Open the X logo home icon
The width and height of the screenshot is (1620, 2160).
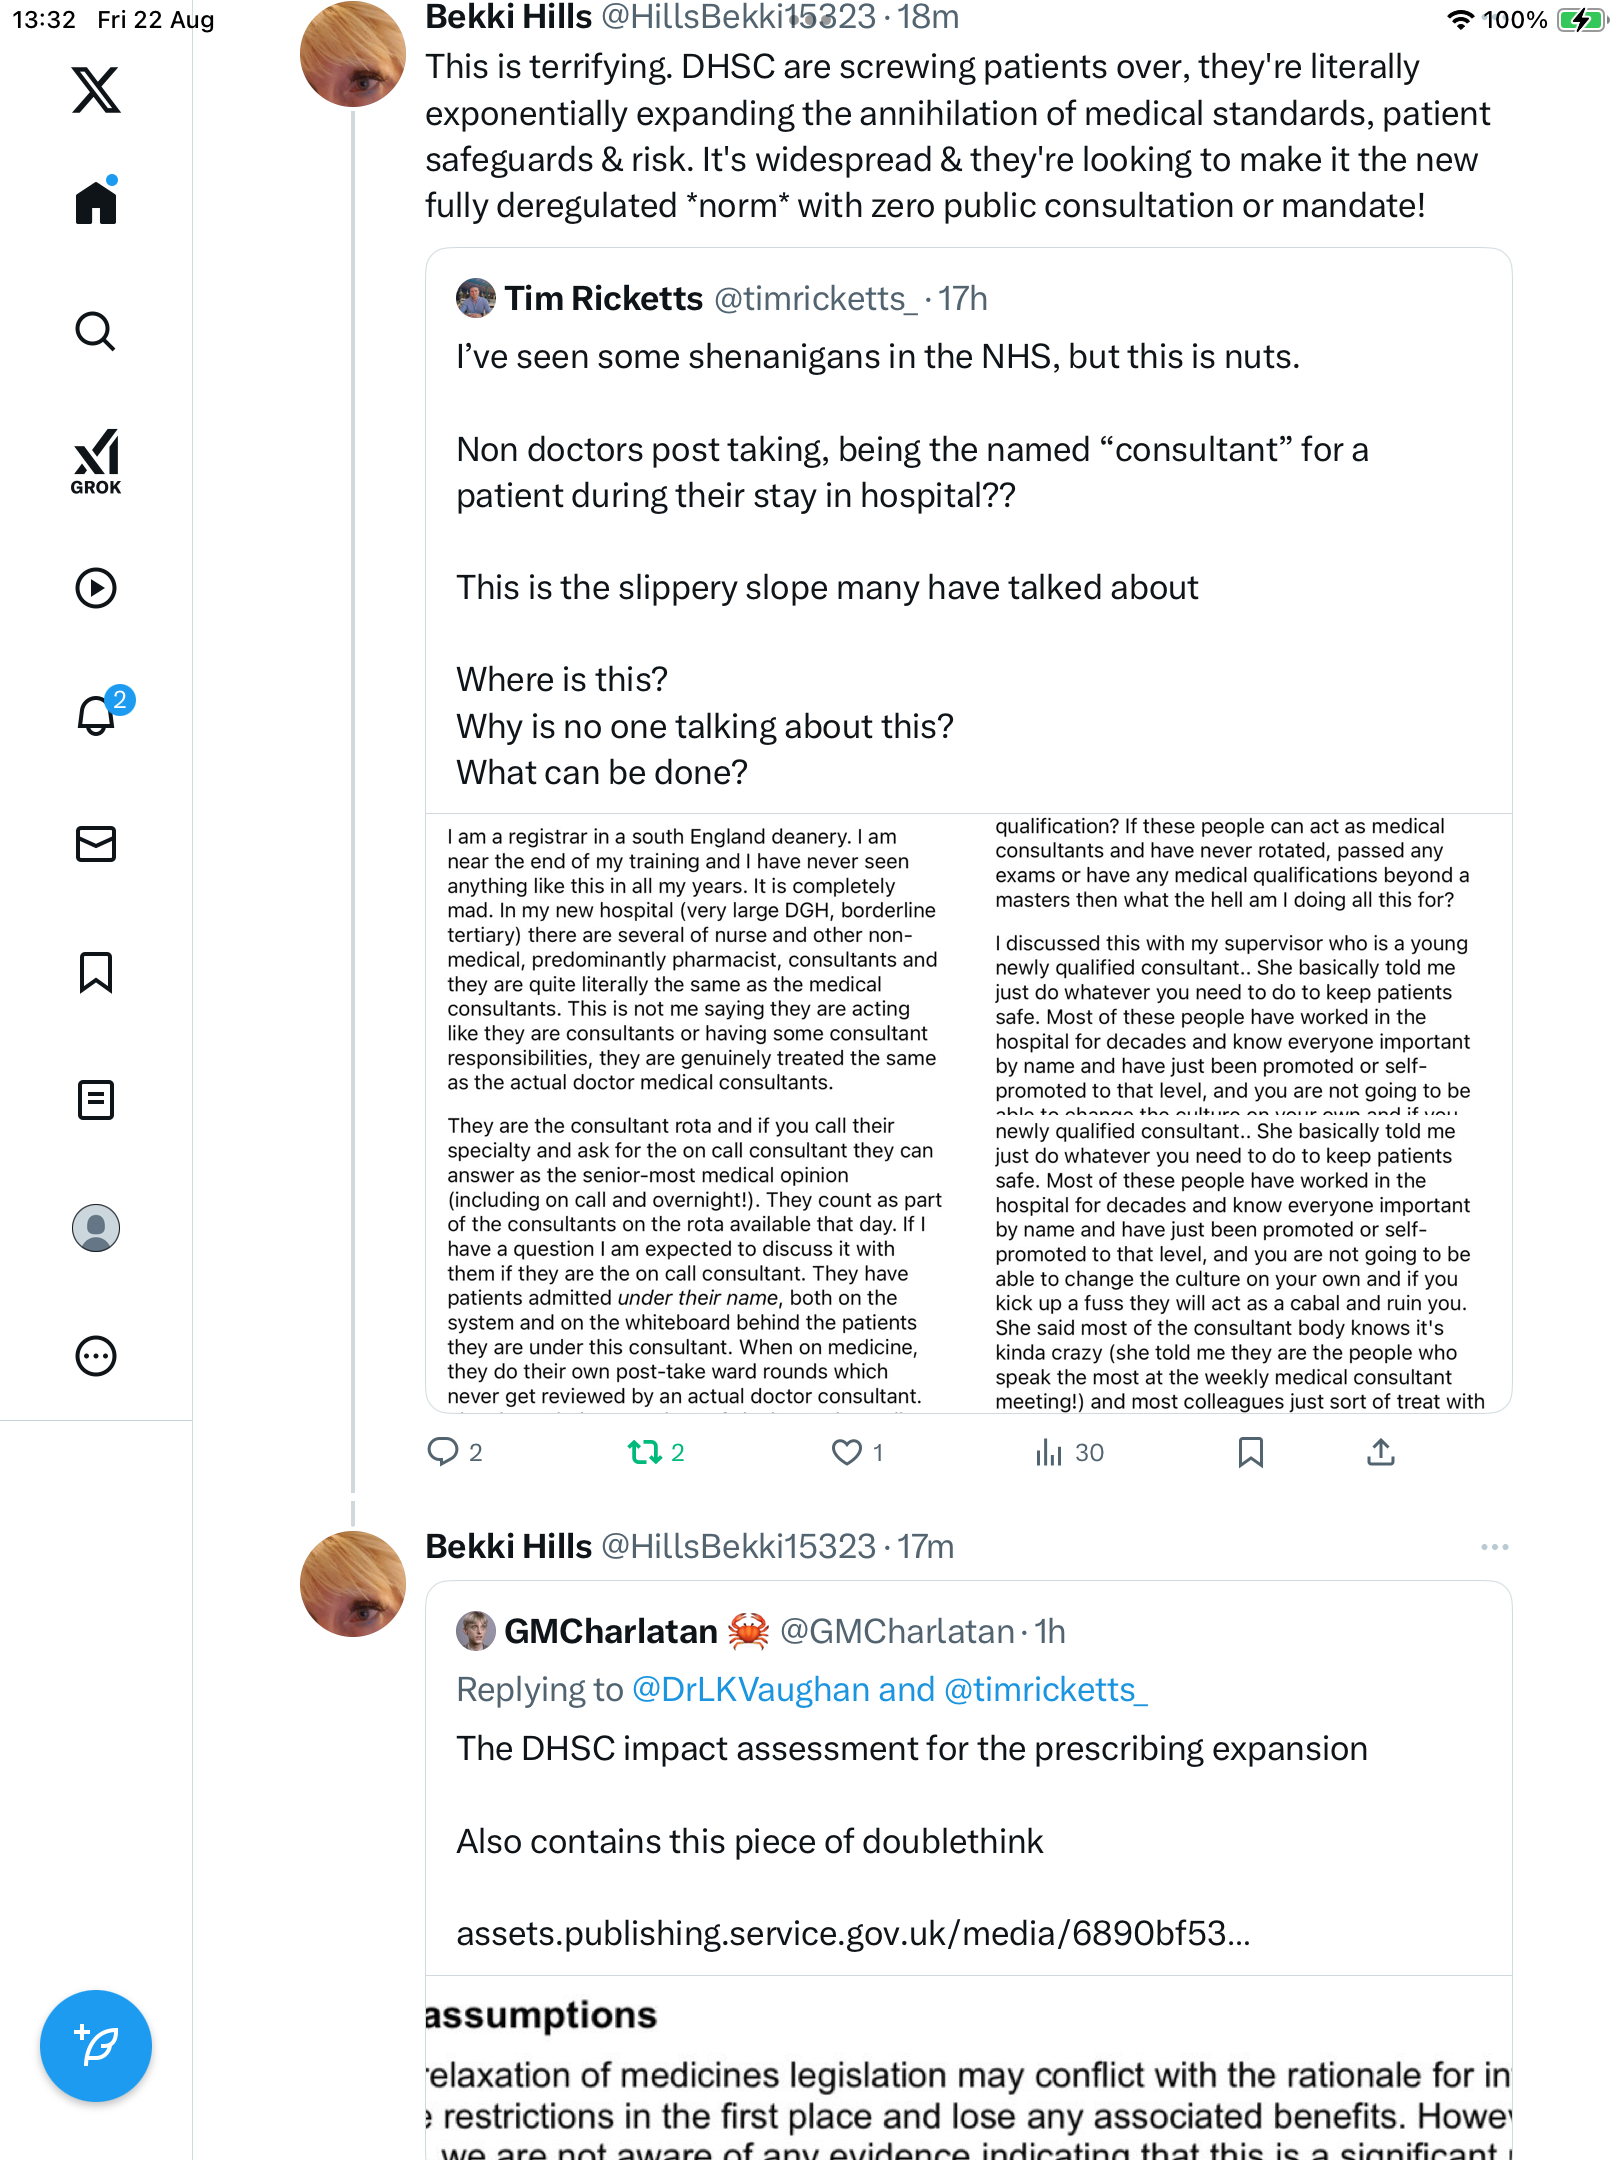[96, 90]
